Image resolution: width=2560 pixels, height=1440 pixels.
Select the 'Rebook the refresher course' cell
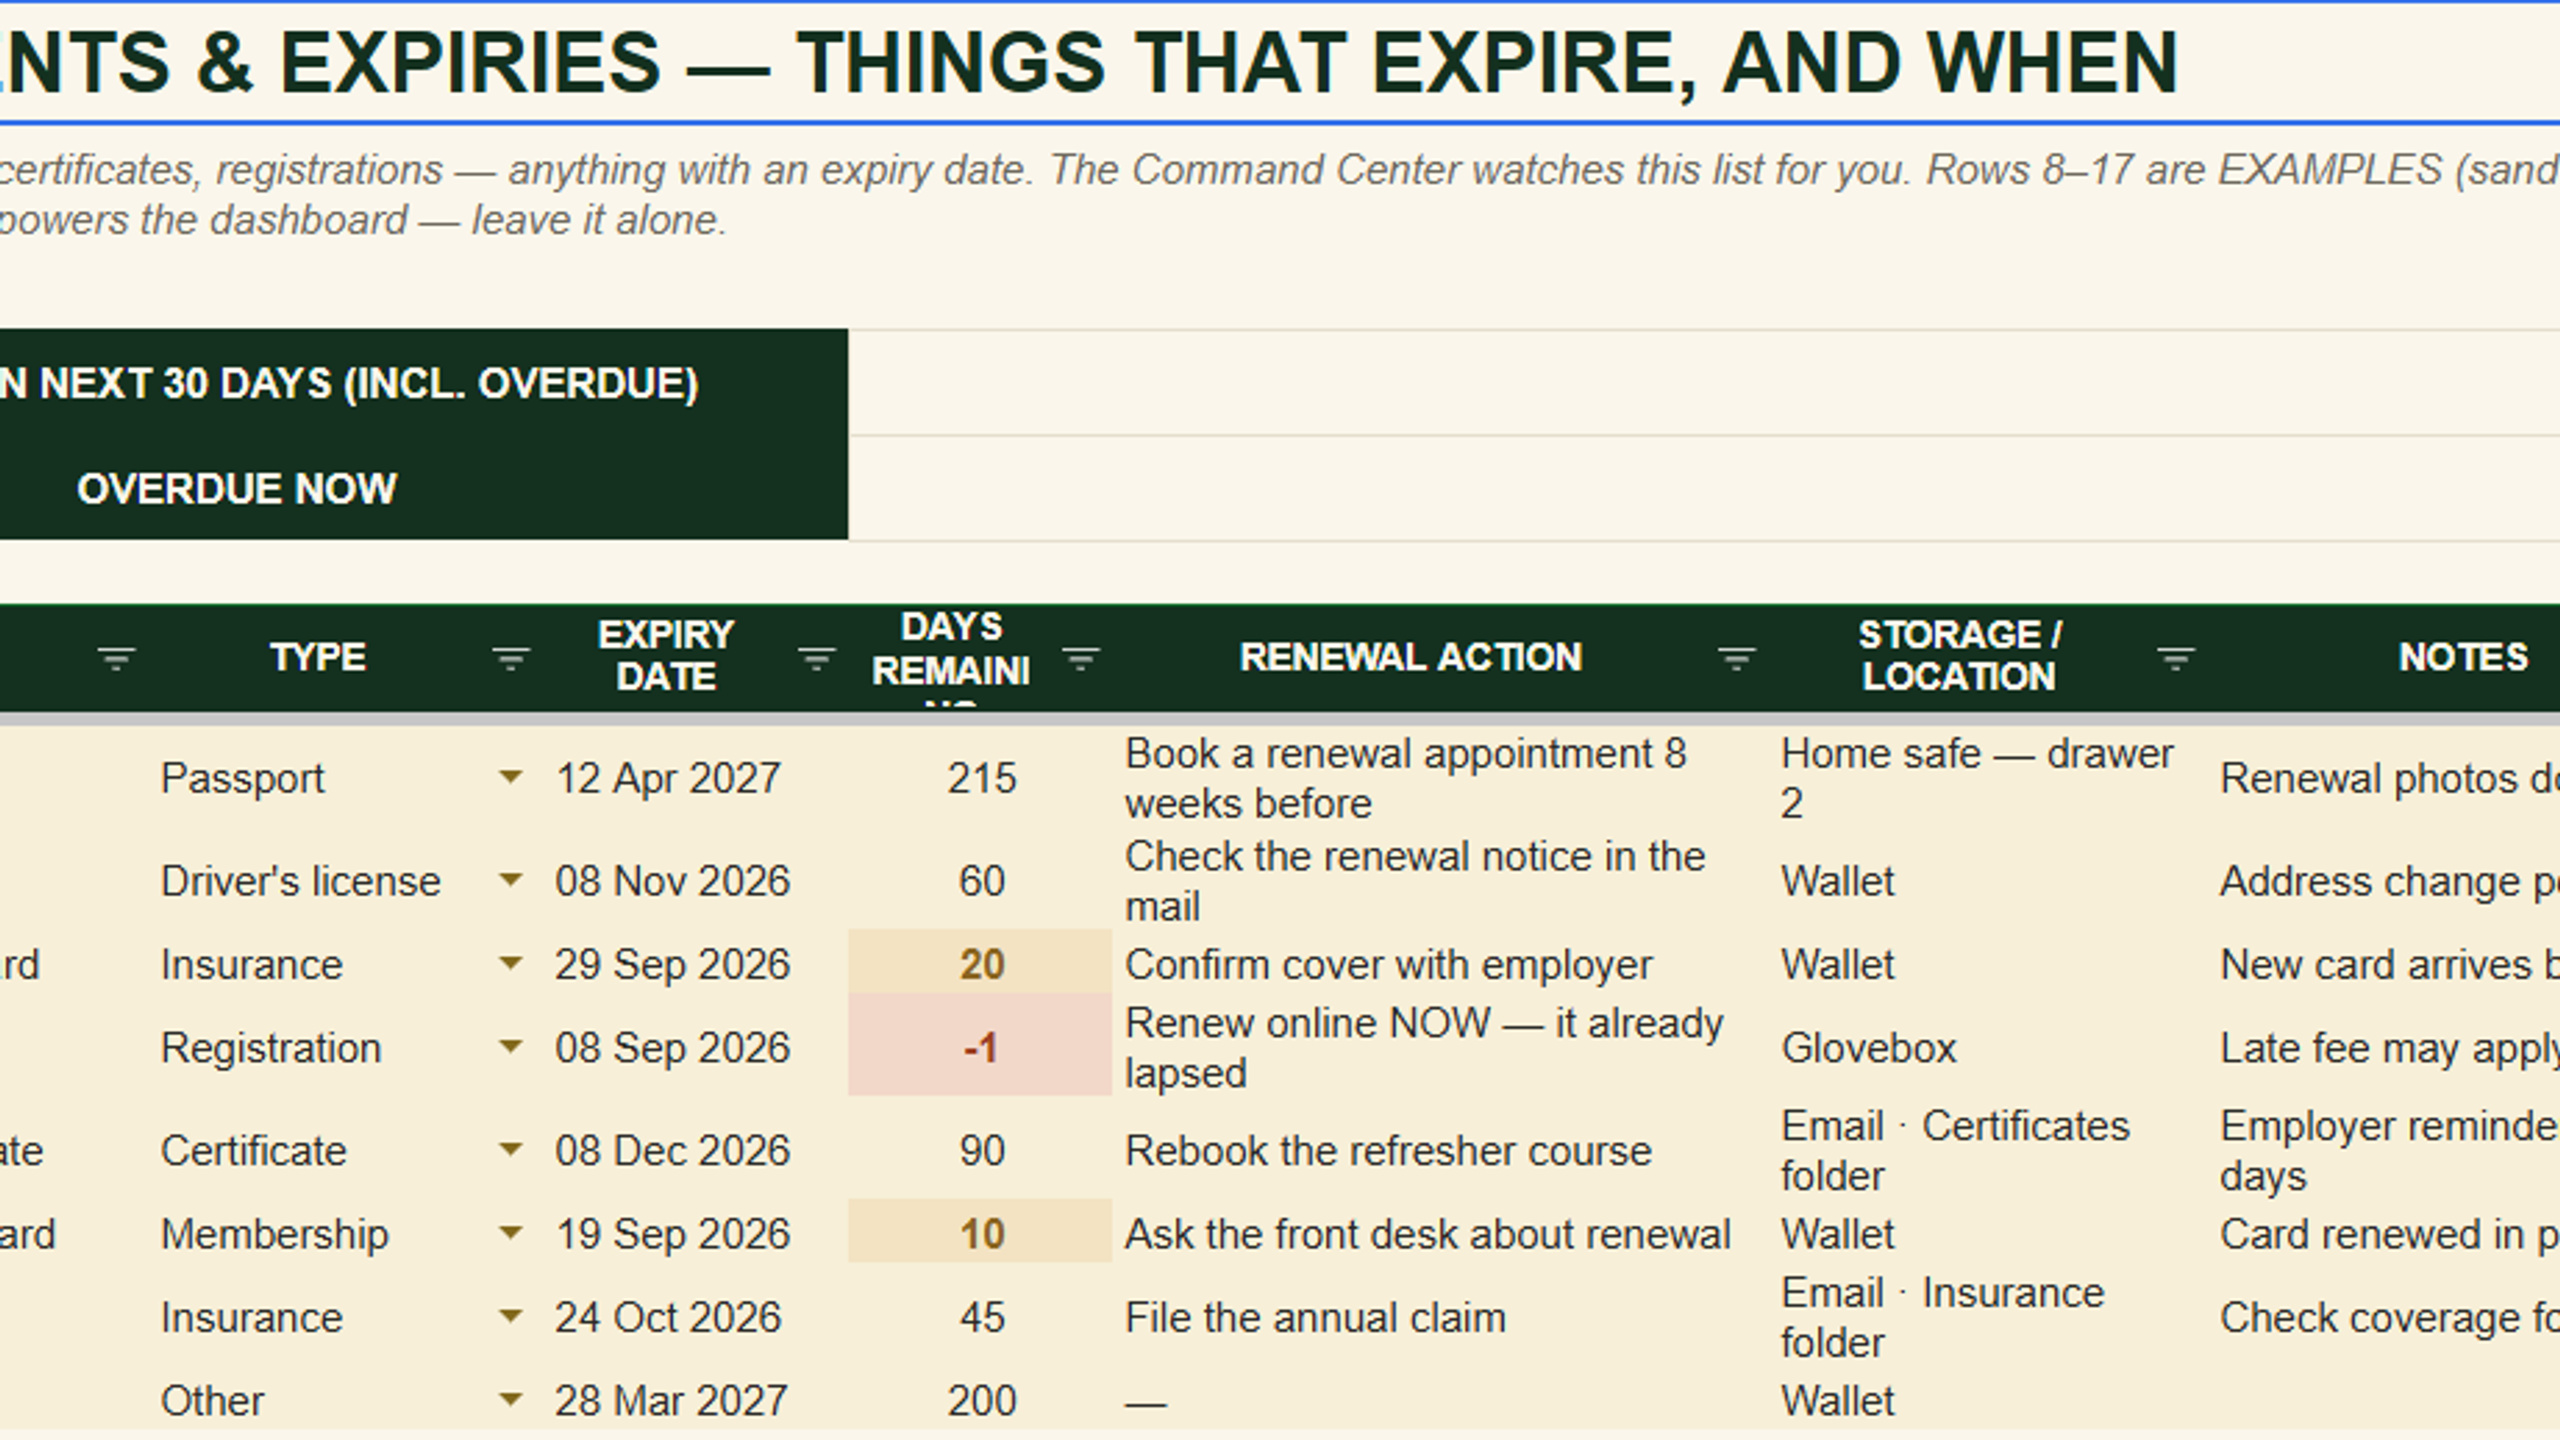tap(1440, 1150)
